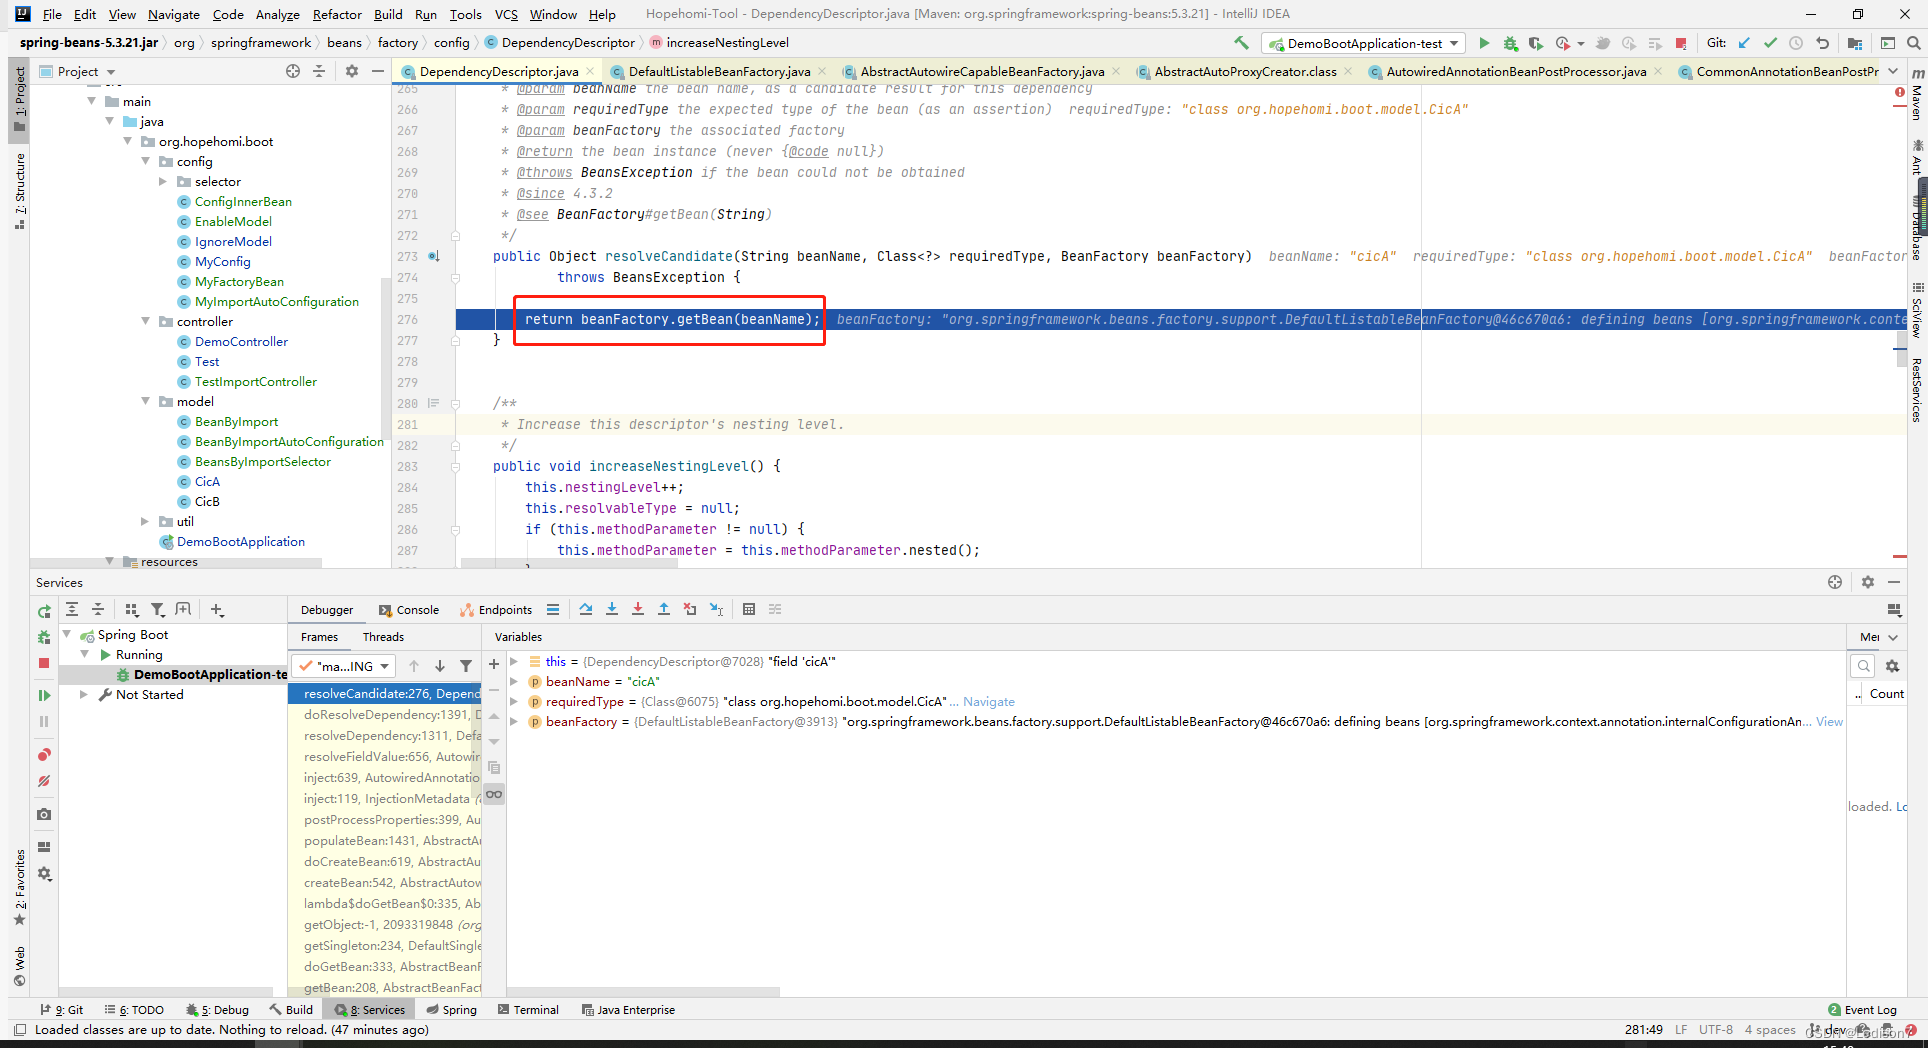Viewport: 1928px width, 1048px height.
Task: Toggle show watches with the glasses icon
Action: pyautogui.click(x=494, y=794)
